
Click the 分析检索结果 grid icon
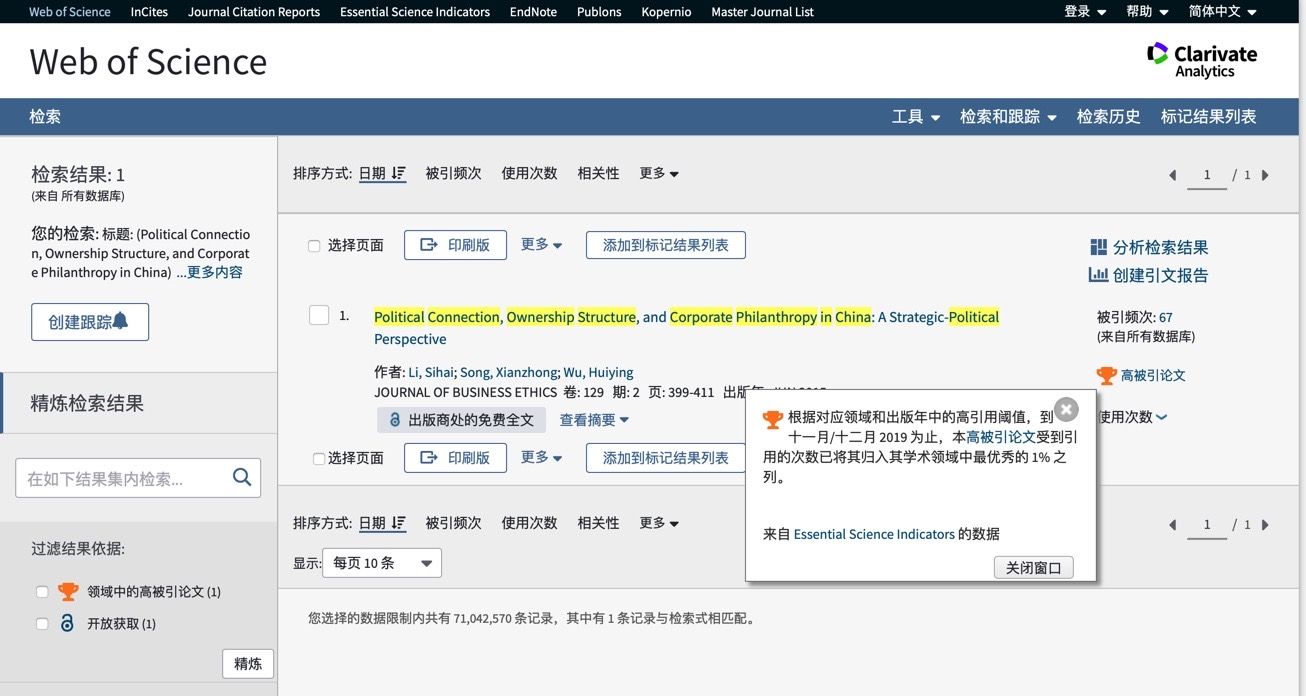point(1099,247)
